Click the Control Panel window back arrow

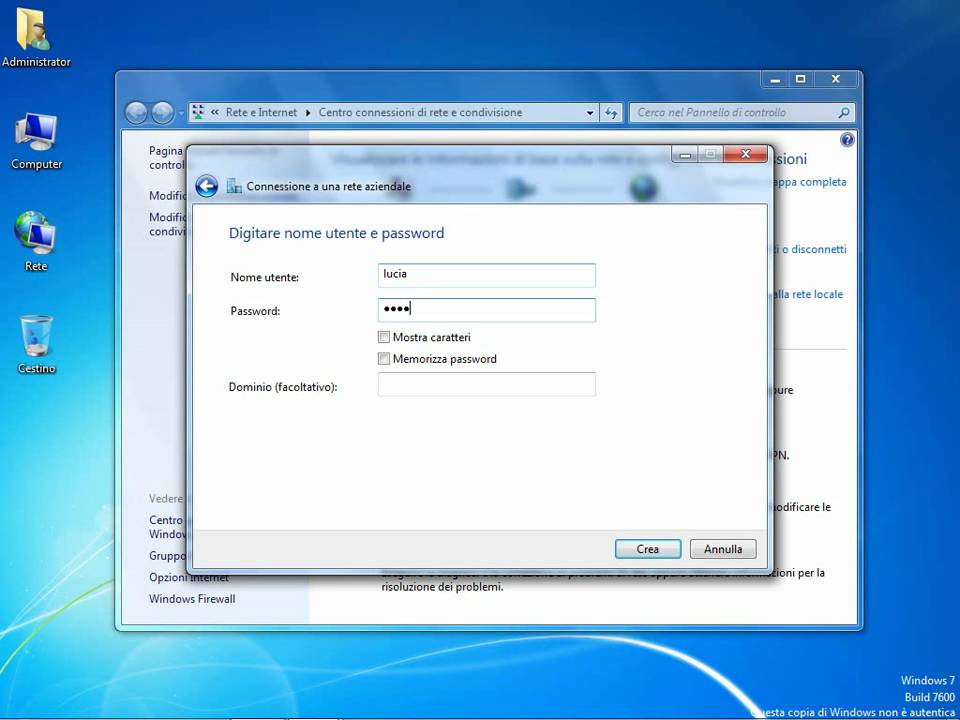(x=136, y=113)
